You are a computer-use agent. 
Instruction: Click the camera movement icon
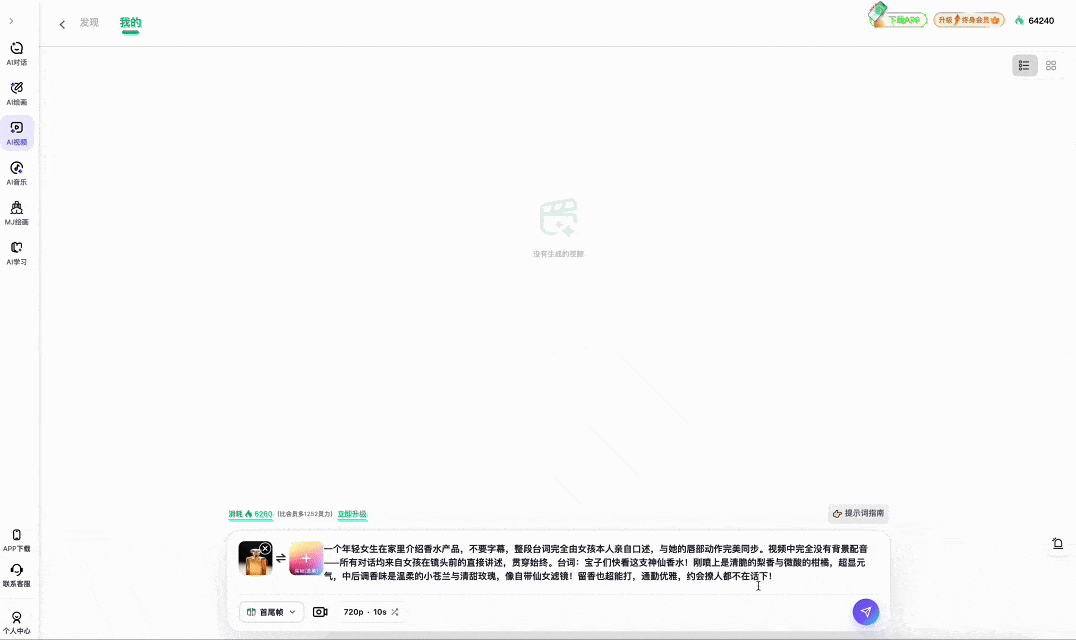320,612
